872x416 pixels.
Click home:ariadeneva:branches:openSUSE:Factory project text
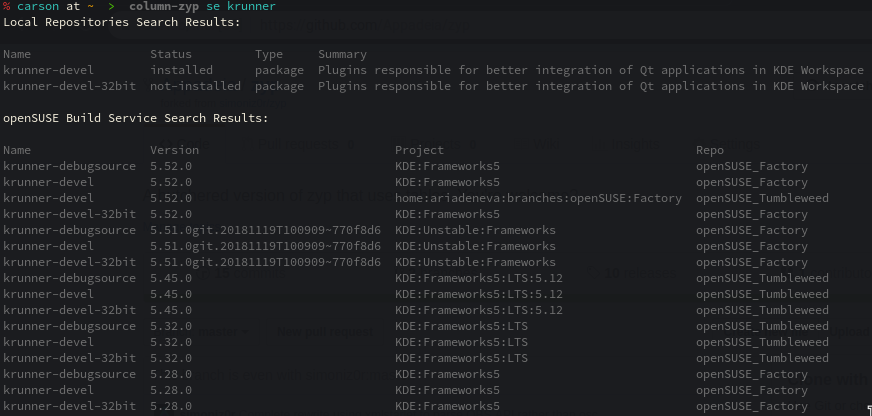(538, 198)
